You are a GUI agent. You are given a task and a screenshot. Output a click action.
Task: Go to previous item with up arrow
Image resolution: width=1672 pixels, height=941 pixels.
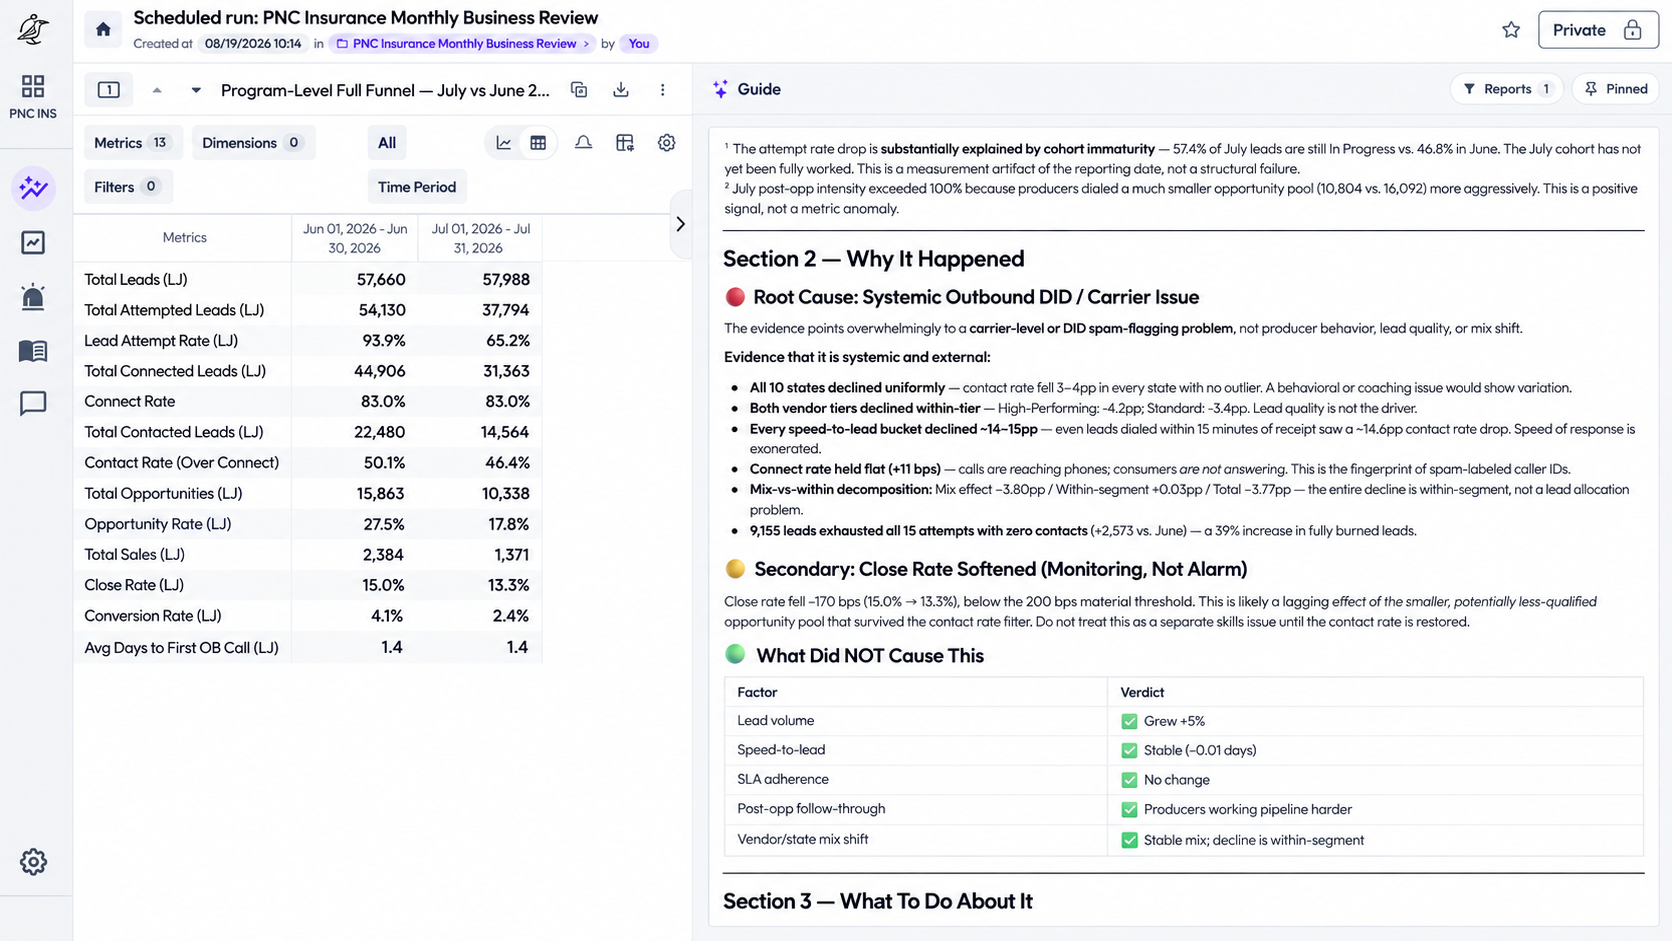157,90
